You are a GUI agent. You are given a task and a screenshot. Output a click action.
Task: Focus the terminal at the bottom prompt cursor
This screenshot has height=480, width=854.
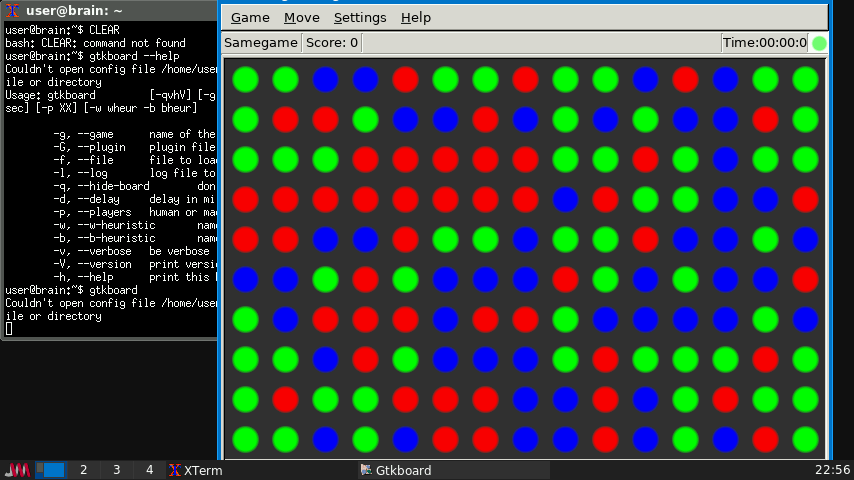(9, 329)
